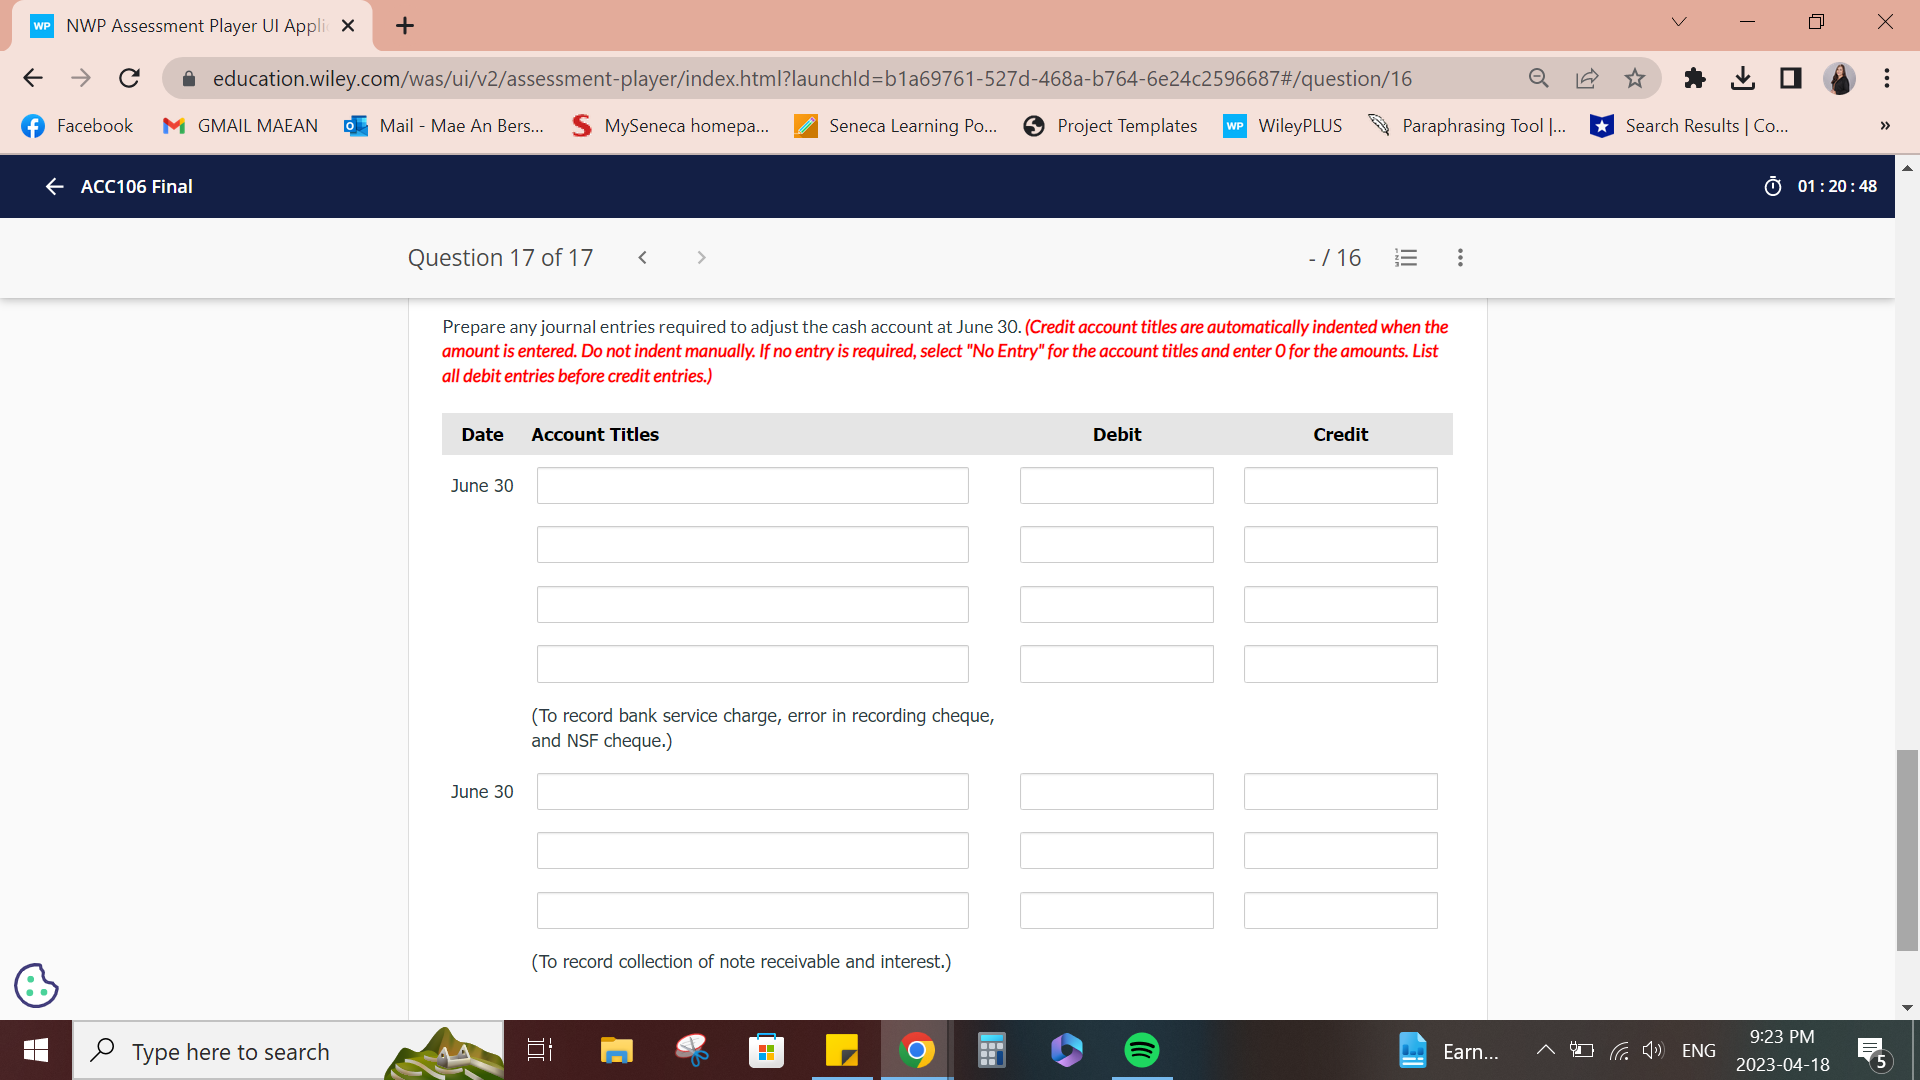
Task: Open Chrome's three-dot browser menu
Action: point(1888,78)
